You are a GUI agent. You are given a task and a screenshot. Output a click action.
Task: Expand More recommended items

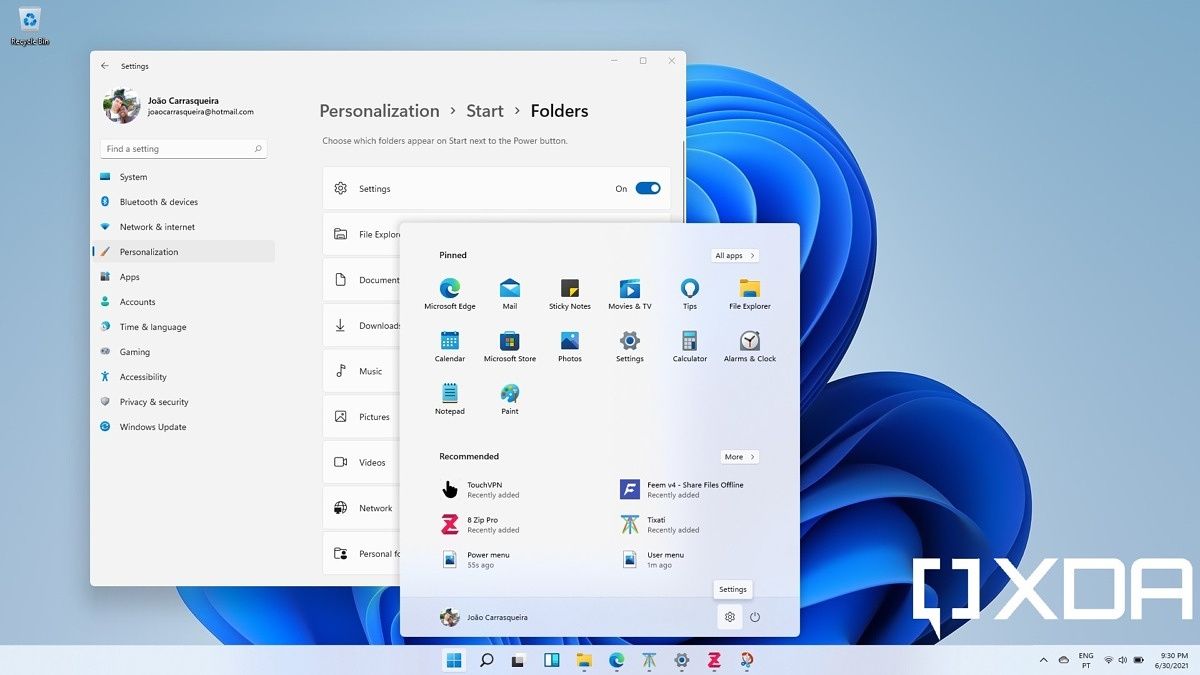pos(739,456)
